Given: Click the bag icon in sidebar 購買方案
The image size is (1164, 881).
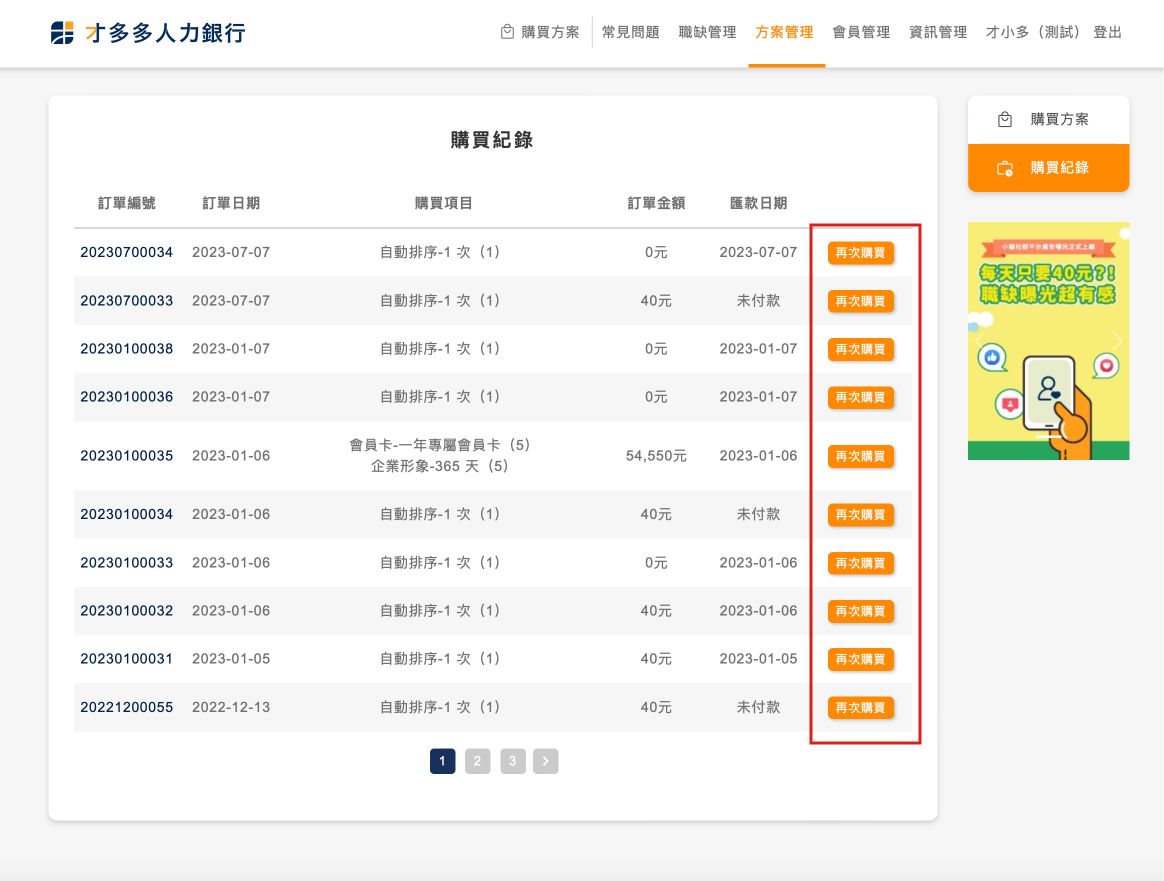Looking at the screenshot, I should [x=1005, y=120].
